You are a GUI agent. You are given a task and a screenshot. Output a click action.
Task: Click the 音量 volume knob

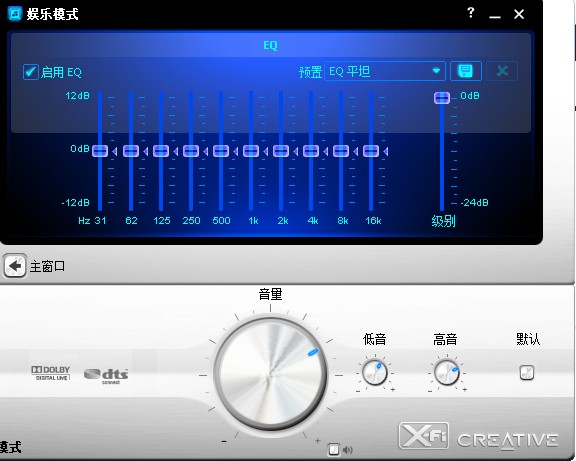coord(270,374)
